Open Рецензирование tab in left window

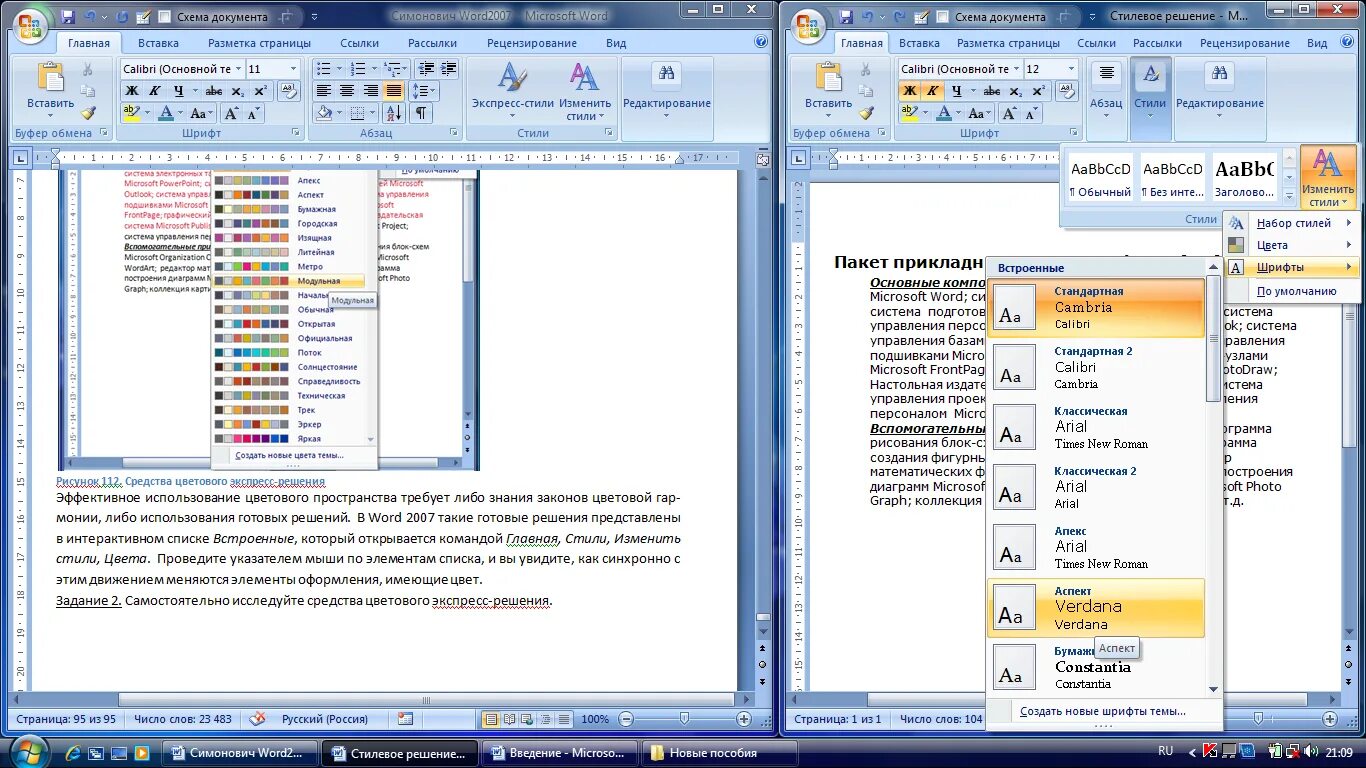532,43
